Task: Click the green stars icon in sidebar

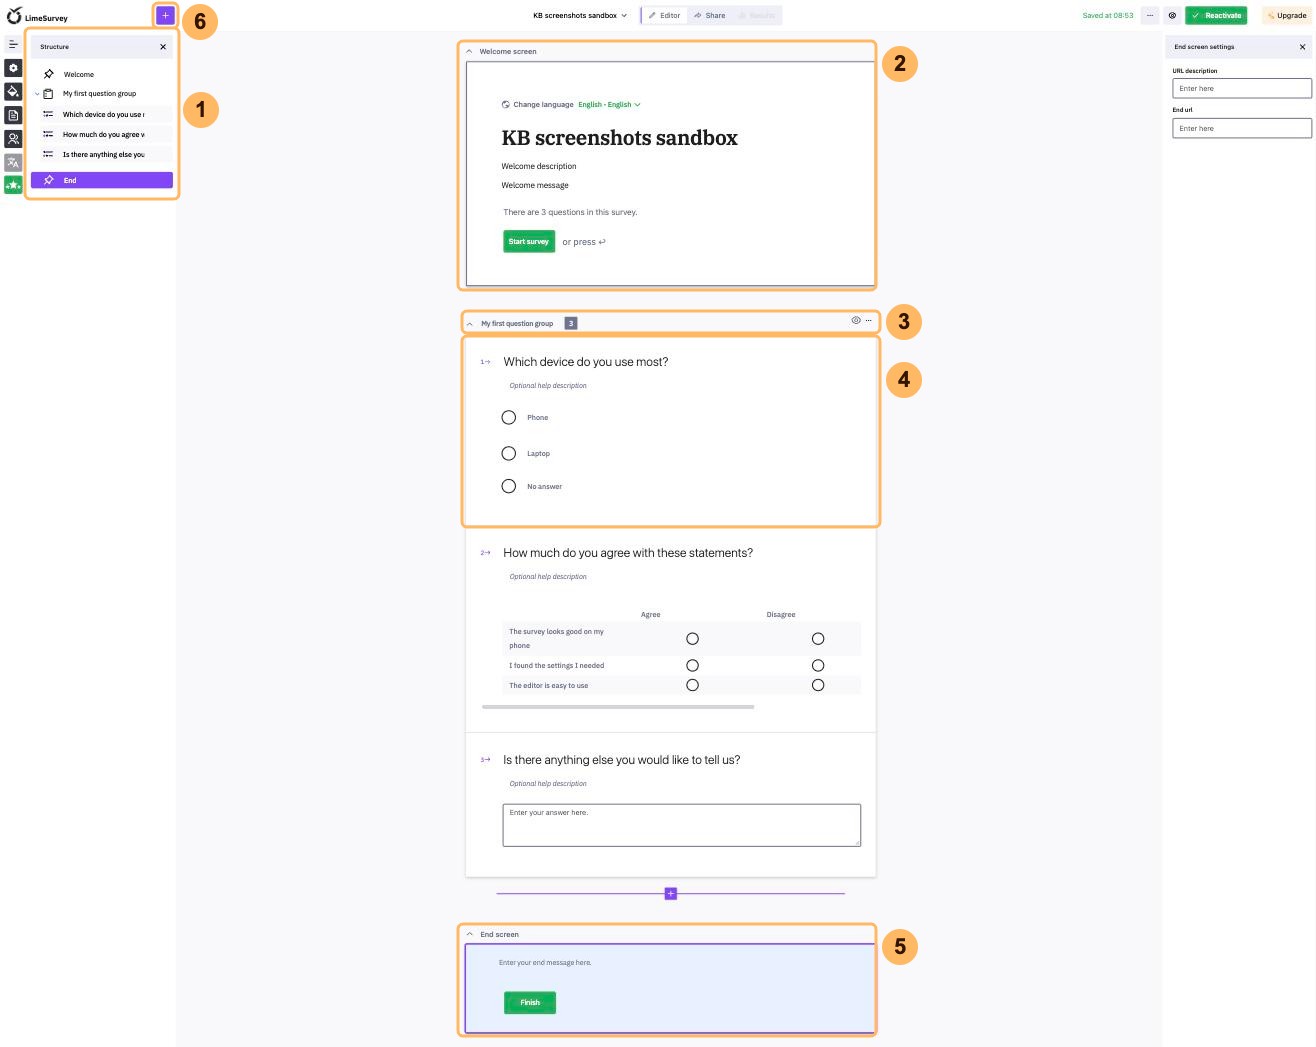Action: click(x=13, y=185)
